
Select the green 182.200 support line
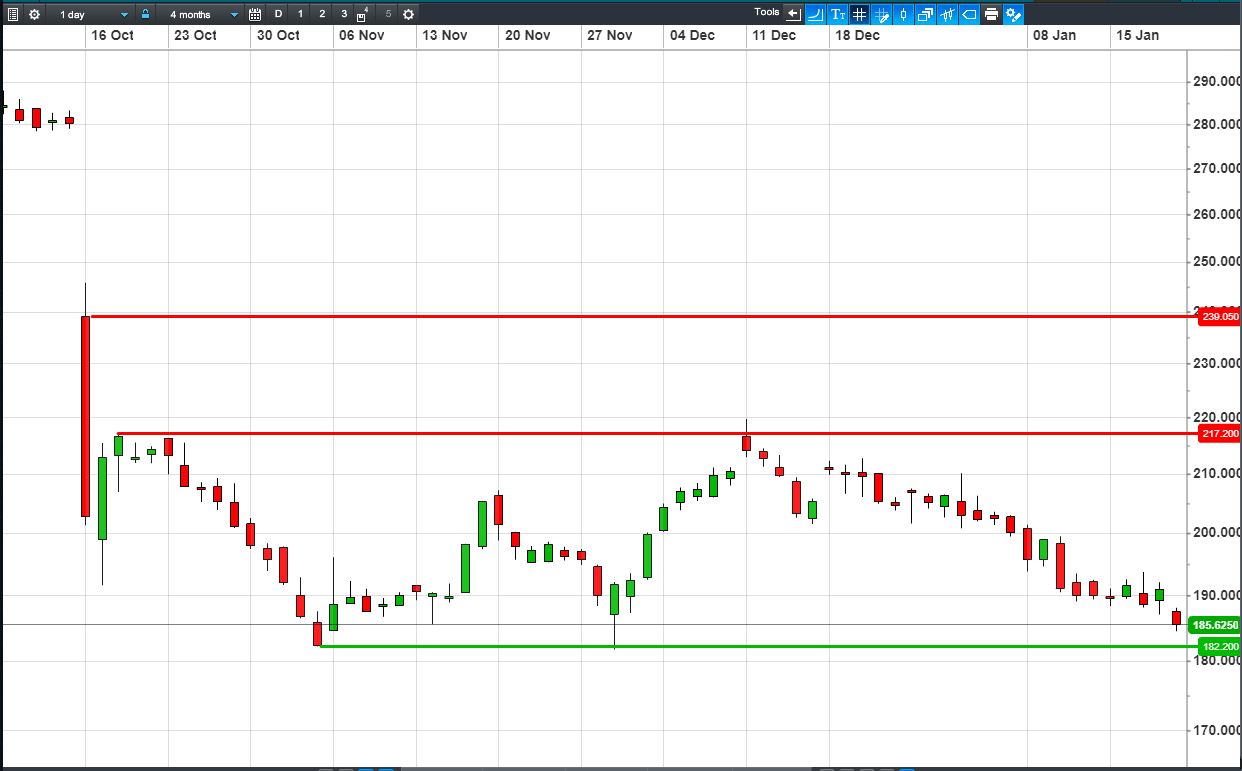pyautogui.click(x=758, y=646)
